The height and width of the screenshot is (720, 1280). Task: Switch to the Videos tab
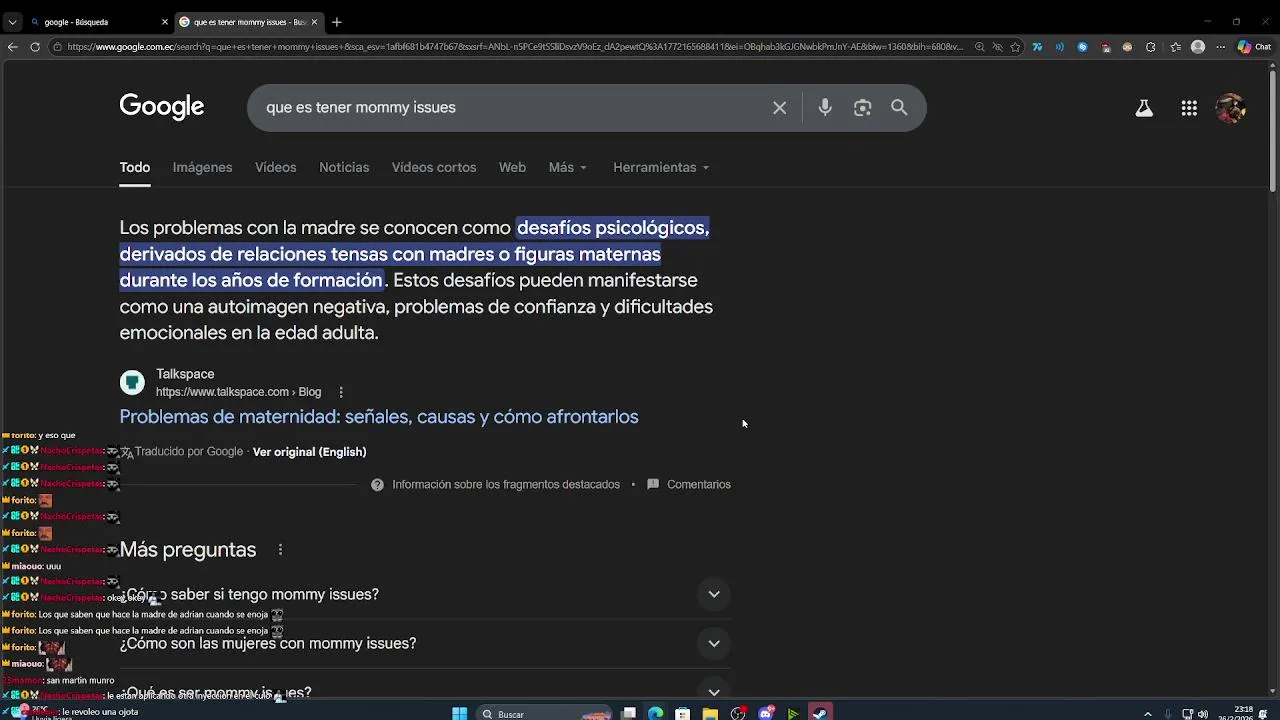coord(275,167)
